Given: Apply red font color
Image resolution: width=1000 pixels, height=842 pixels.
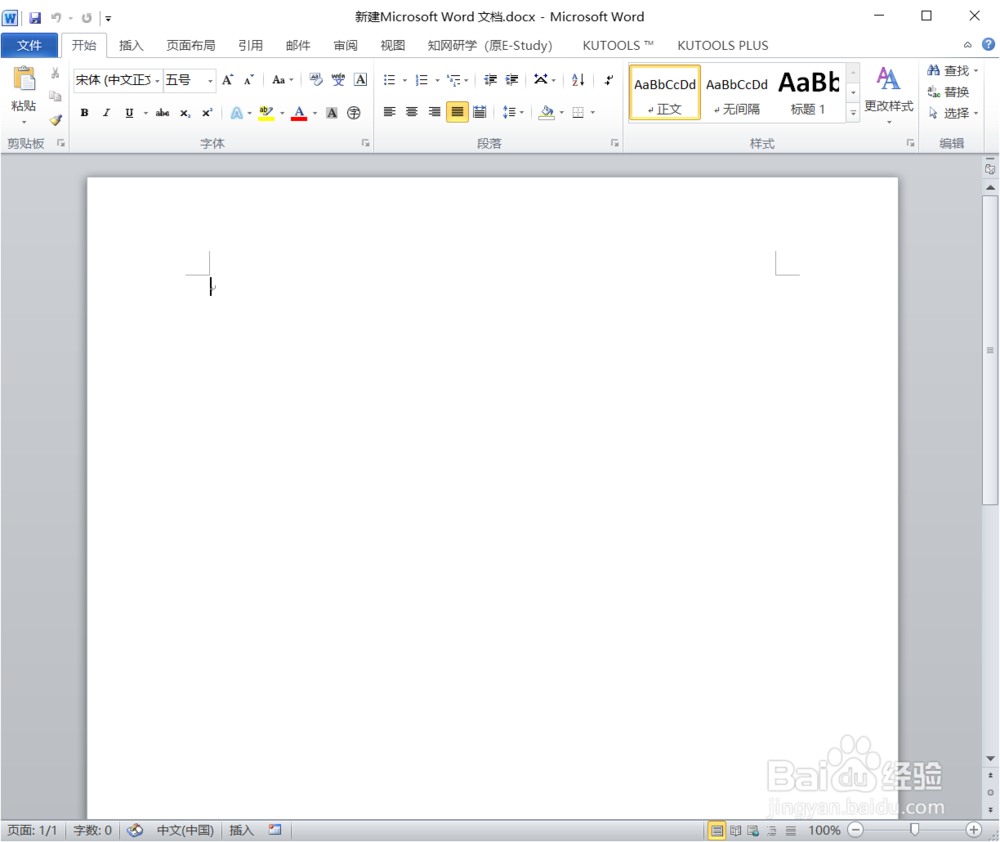Looking at the screenshot, I should tap(299, 113).
